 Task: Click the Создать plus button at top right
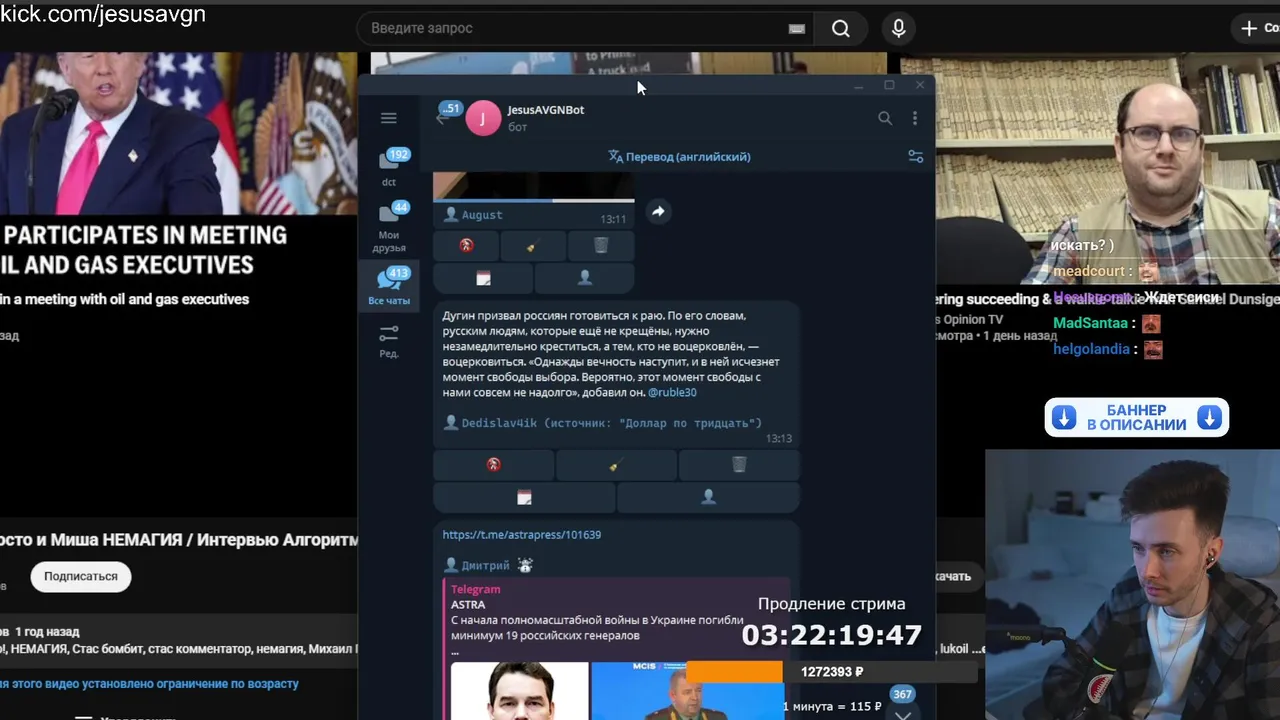(x=1258, y=28)
